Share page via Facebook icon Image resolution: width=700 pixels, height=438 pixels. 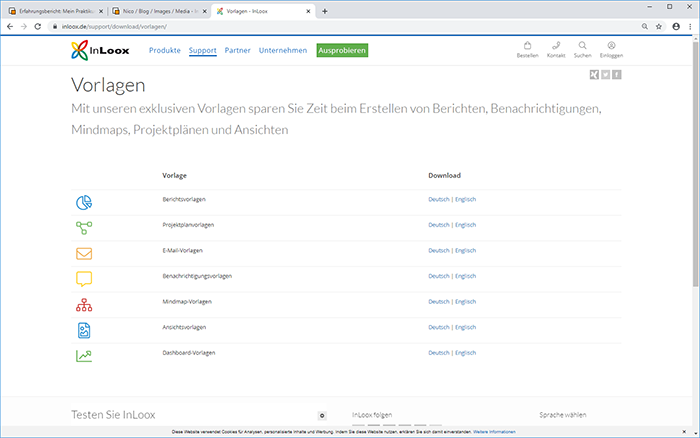point(617,75)
